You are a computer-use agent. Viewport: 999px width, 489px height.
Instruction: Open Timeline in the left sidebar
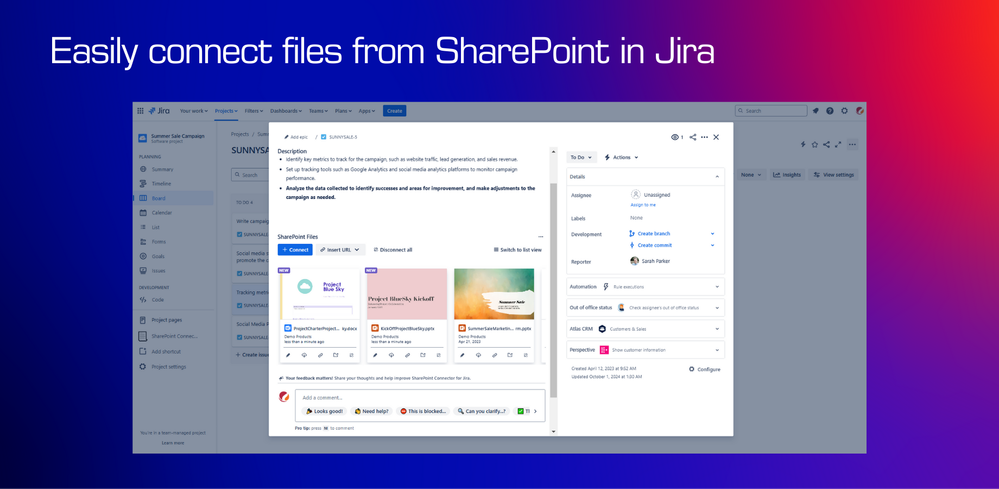(x=161, y=183)
